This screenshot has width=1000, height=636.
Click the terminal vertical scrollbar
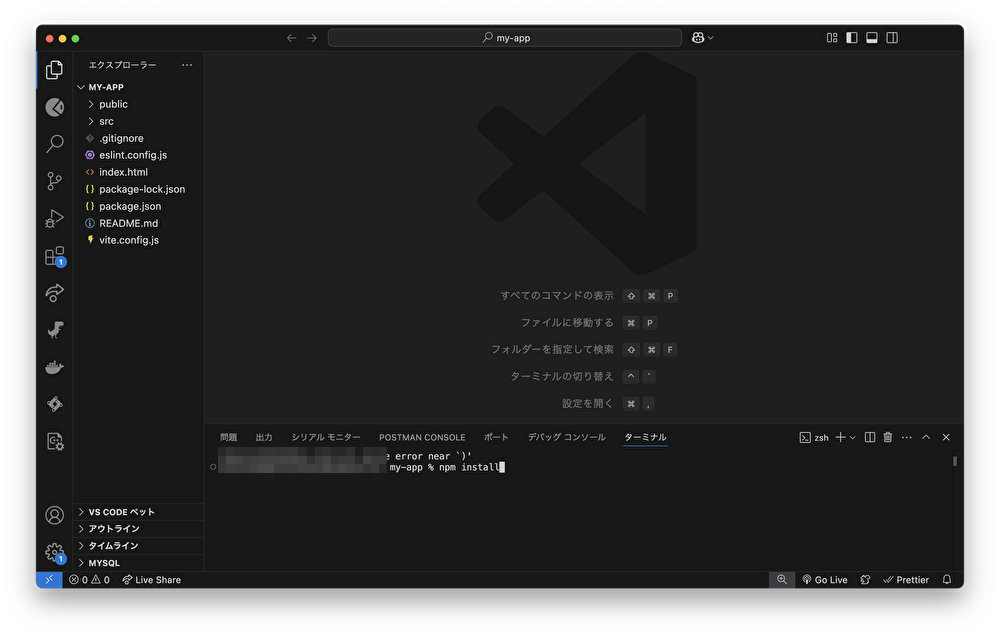(955, 462)
